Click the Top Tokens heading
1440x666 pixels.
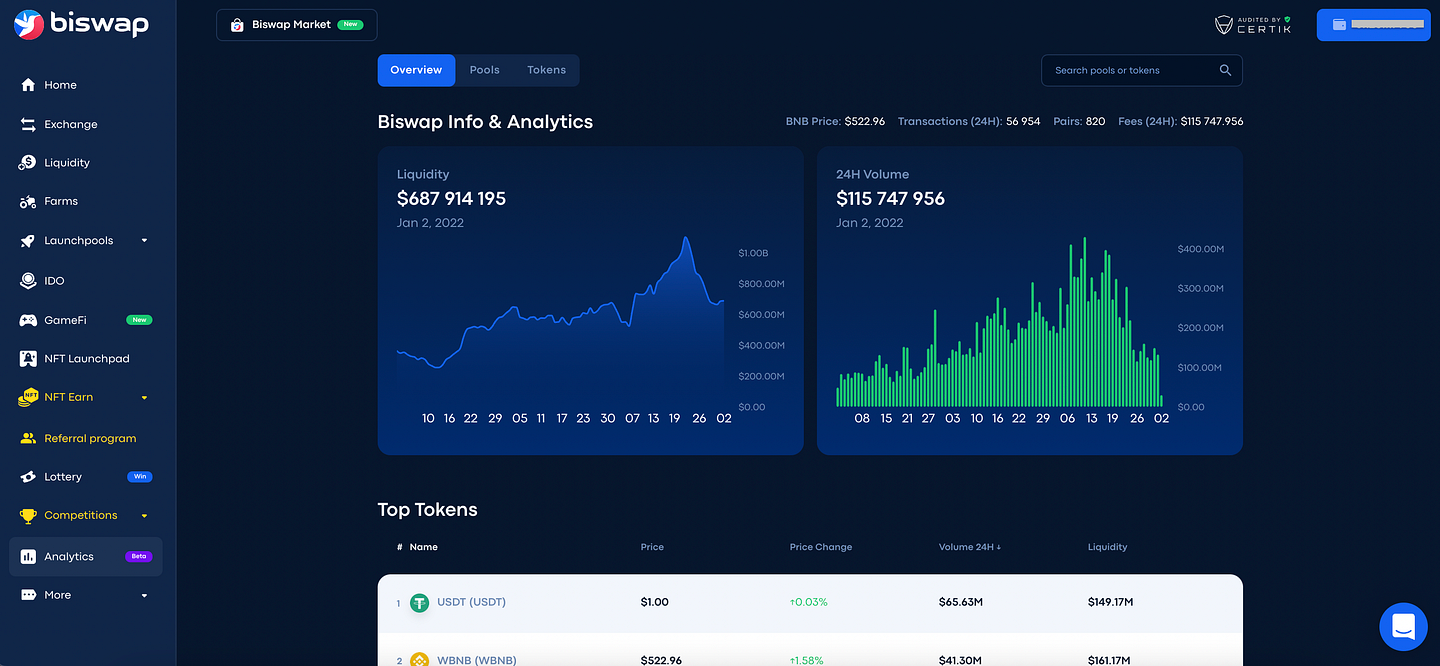[427, 510]
